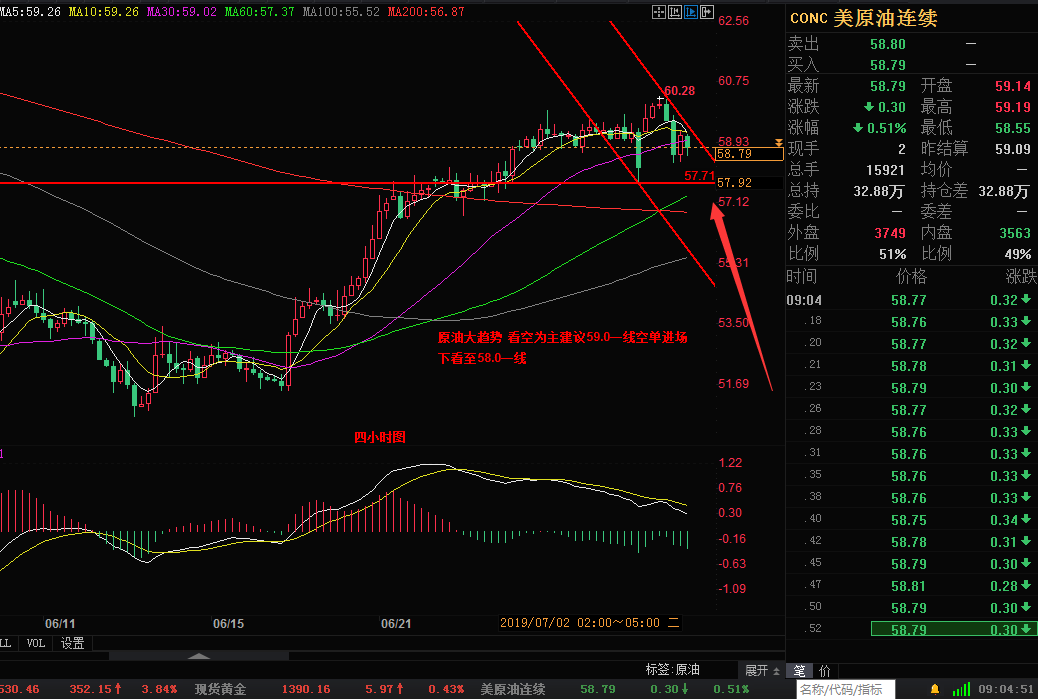Image resolution: width=1038 pixels, height=699 pixels.
Task: Select the 笔 tick tab
Action: pos(799,671)
